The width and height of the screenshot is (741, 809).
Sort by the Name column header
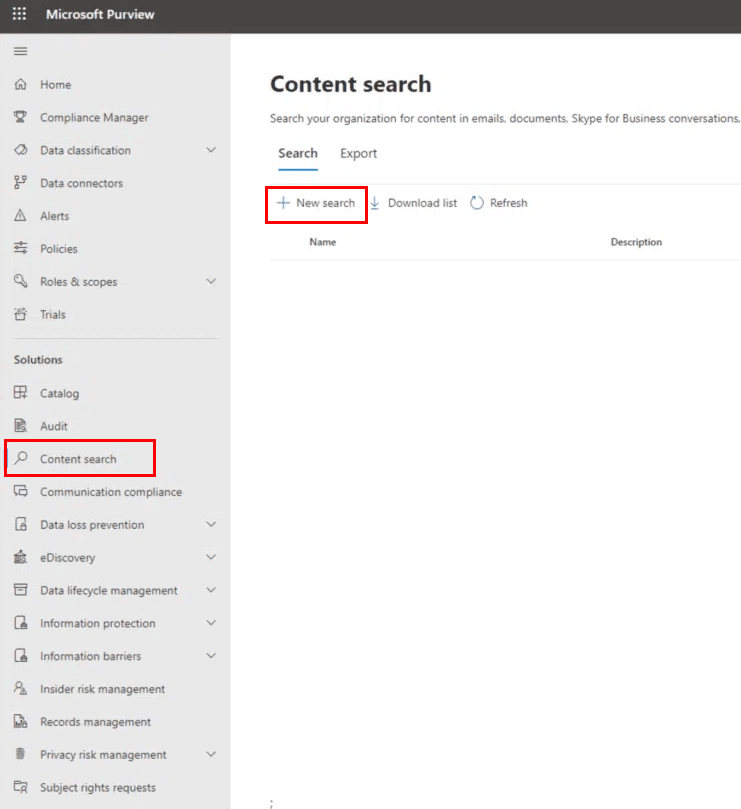click(322, 242)
